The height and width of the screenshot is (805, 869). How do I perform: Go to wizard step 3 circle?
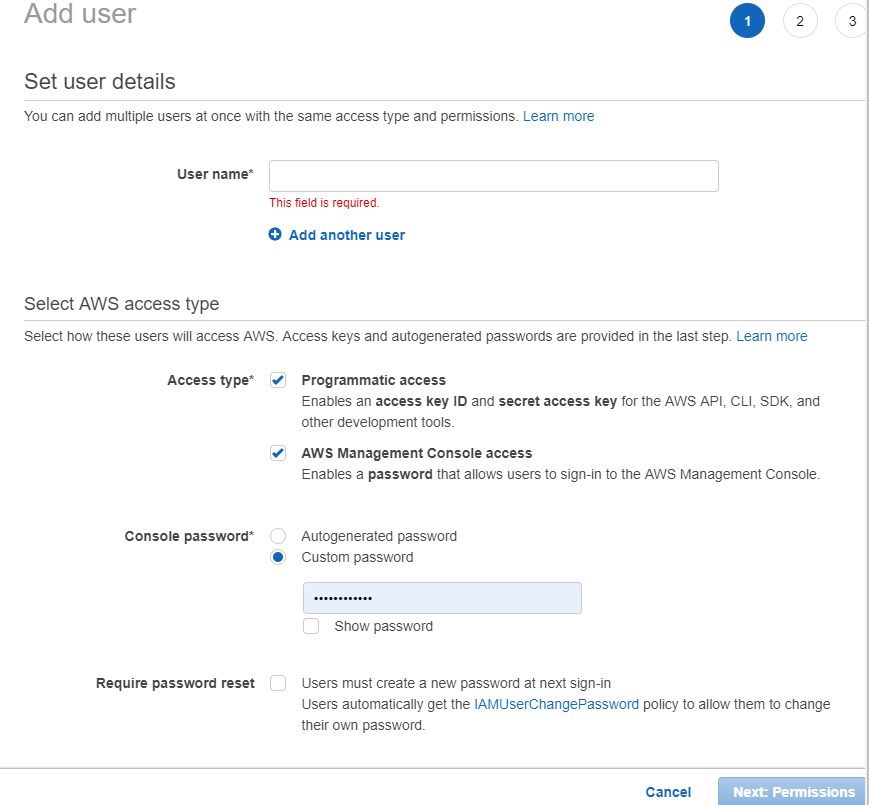point(851,21)
